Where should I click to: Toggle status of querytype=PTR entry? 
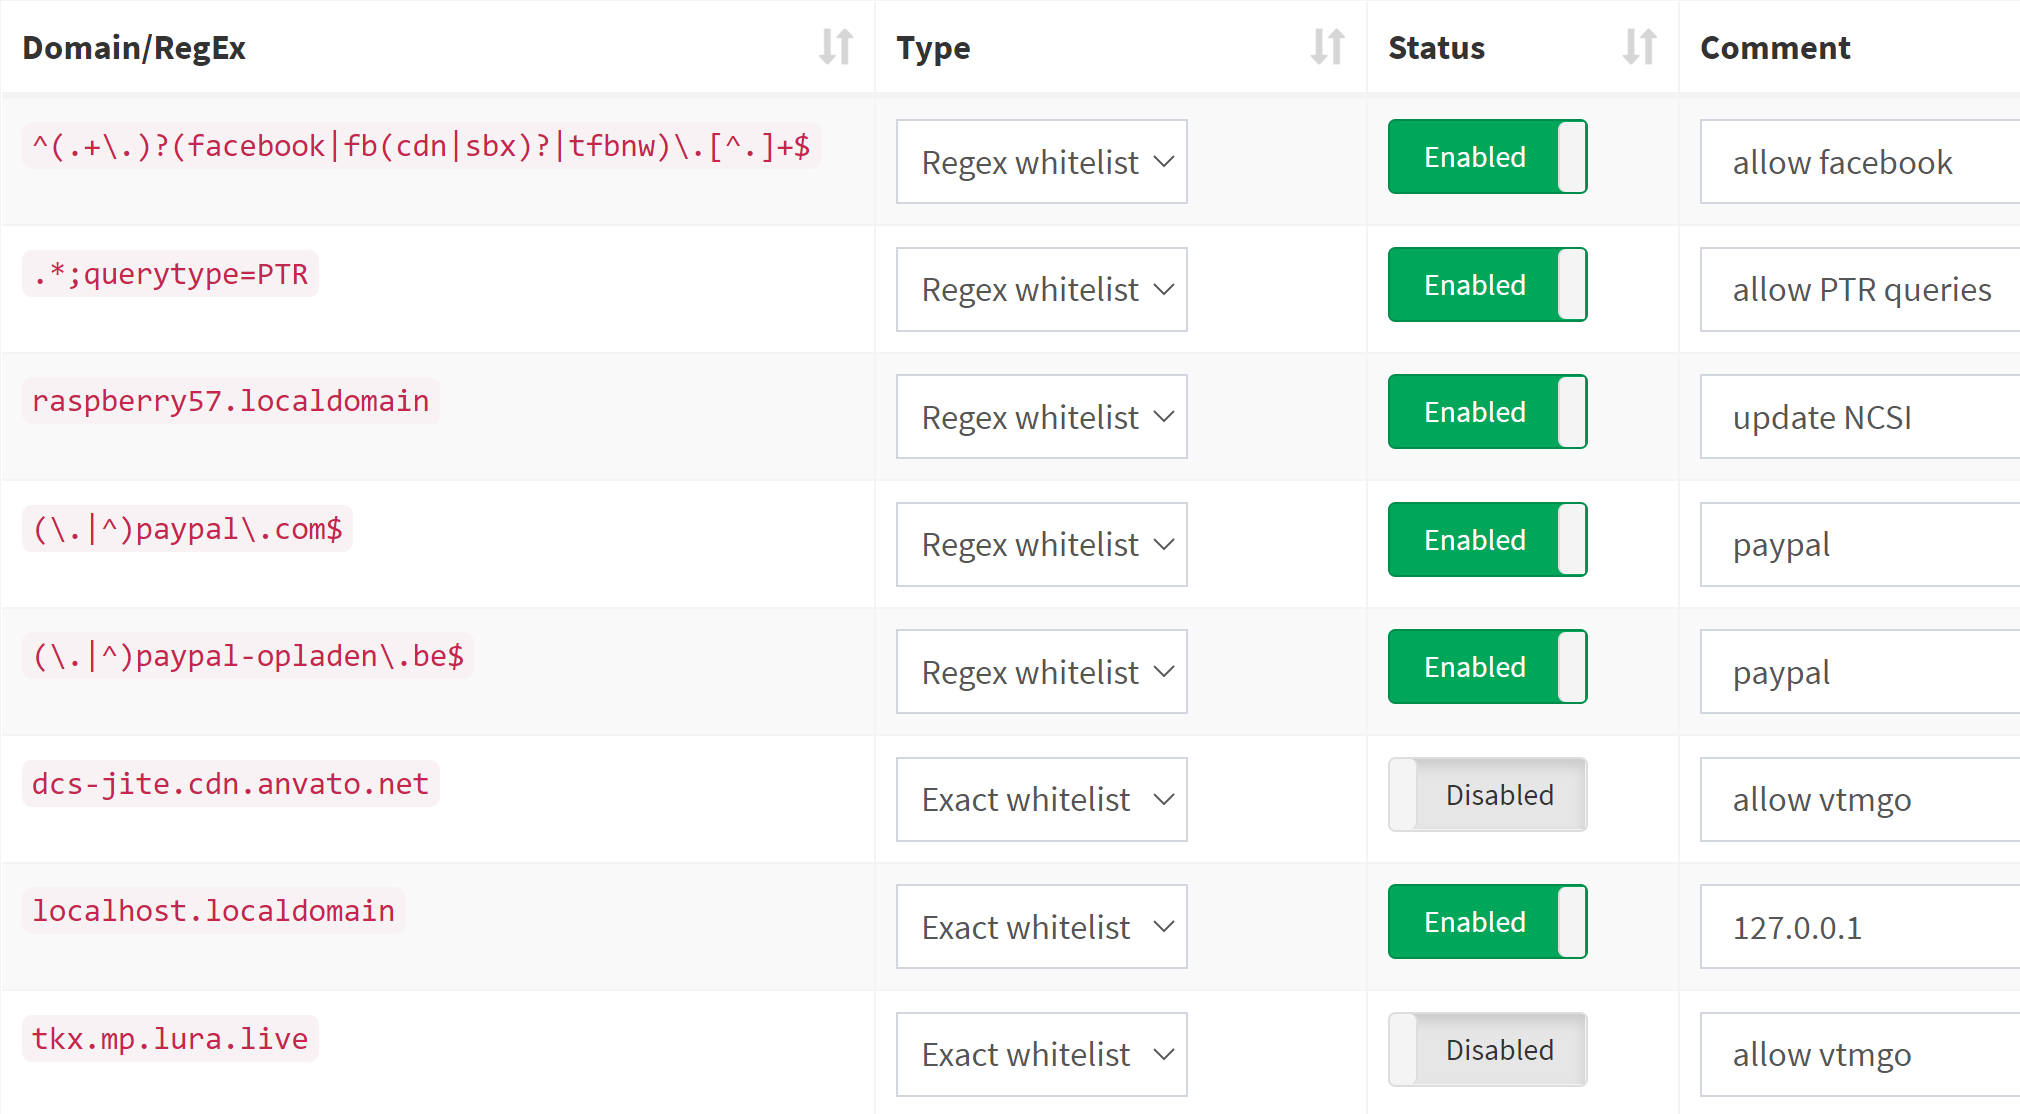pos(1487,285)
